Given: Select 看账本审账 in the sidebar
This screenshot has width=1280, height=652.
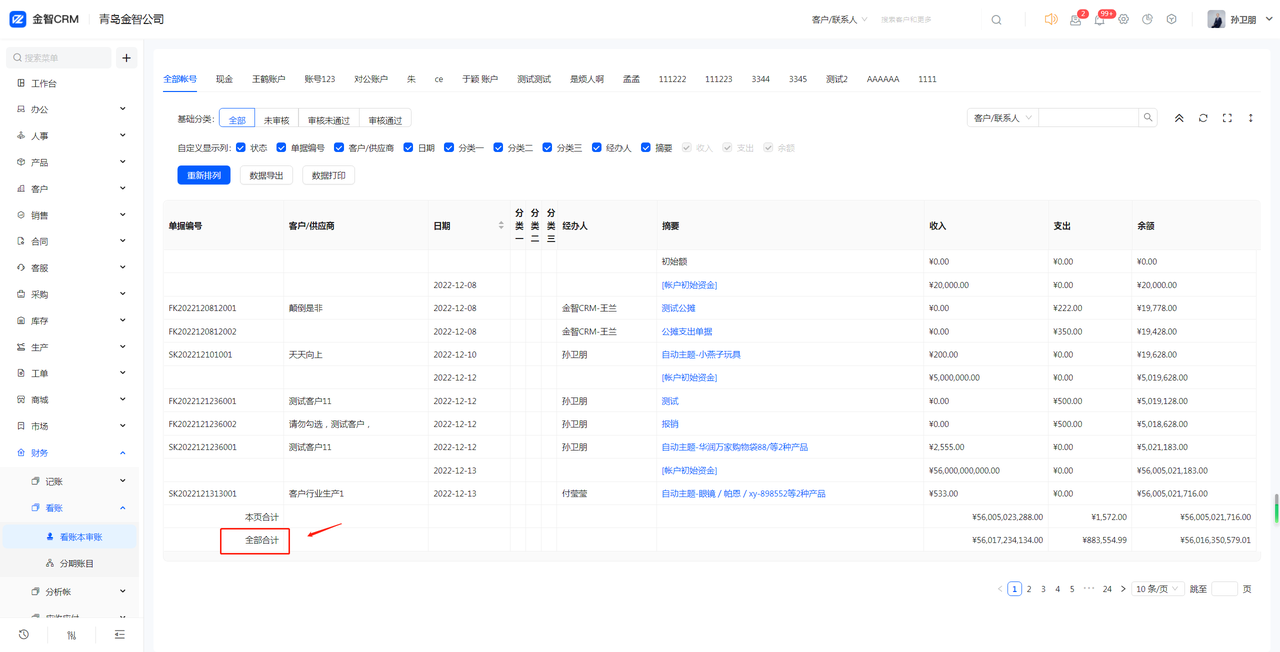Looking at the screenshot, I should tap(71, 537).
